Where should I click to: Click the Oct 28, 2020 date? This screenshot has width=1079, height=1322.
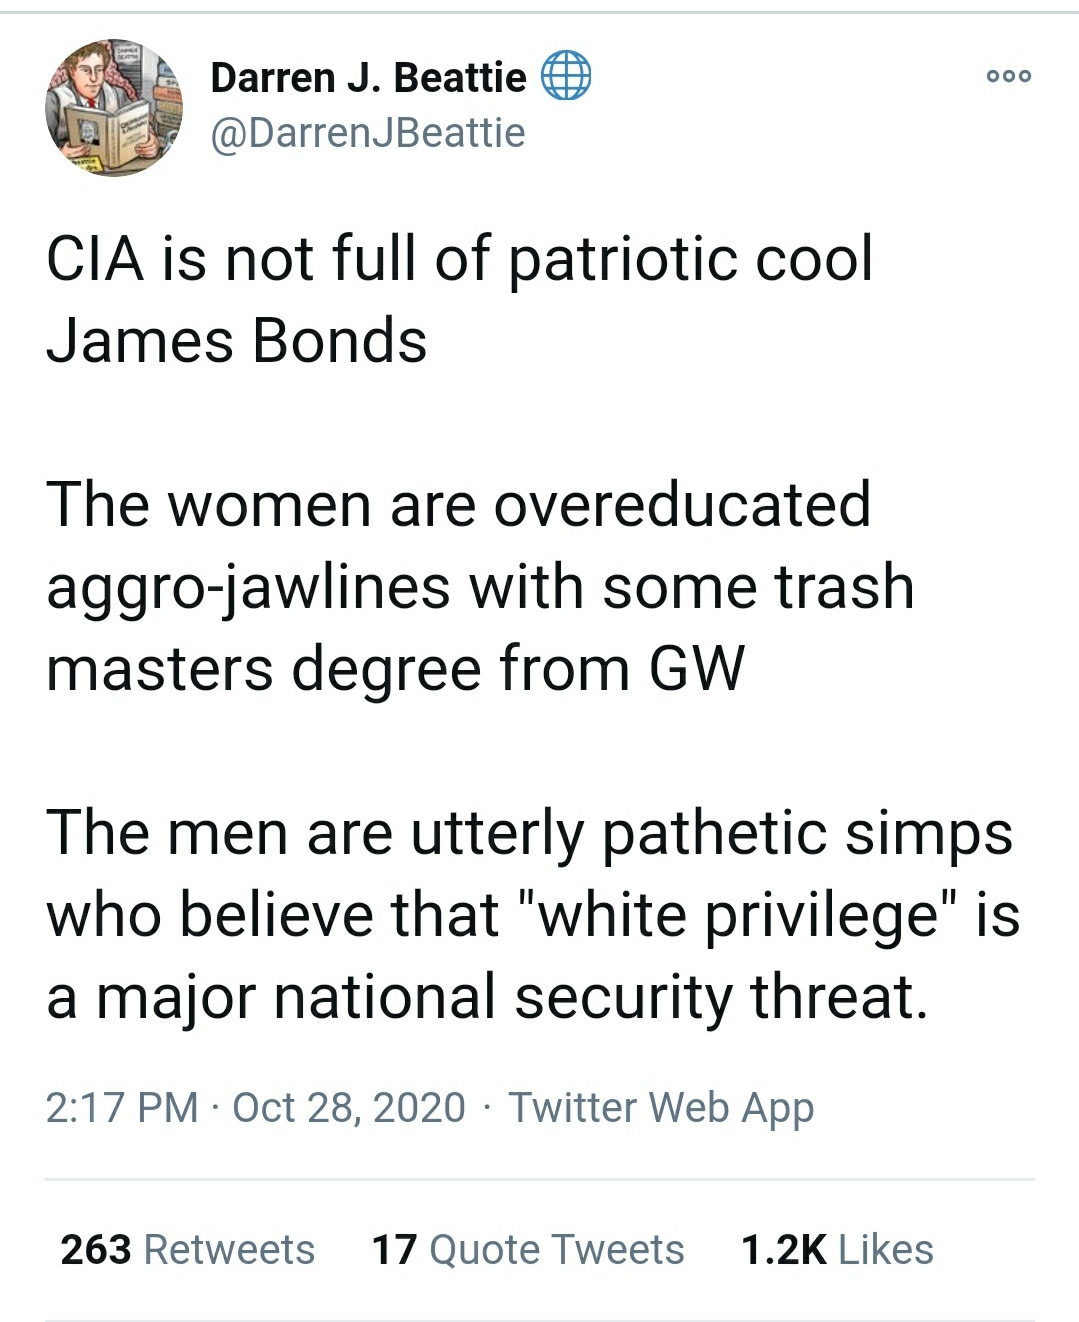[349, 1107]
